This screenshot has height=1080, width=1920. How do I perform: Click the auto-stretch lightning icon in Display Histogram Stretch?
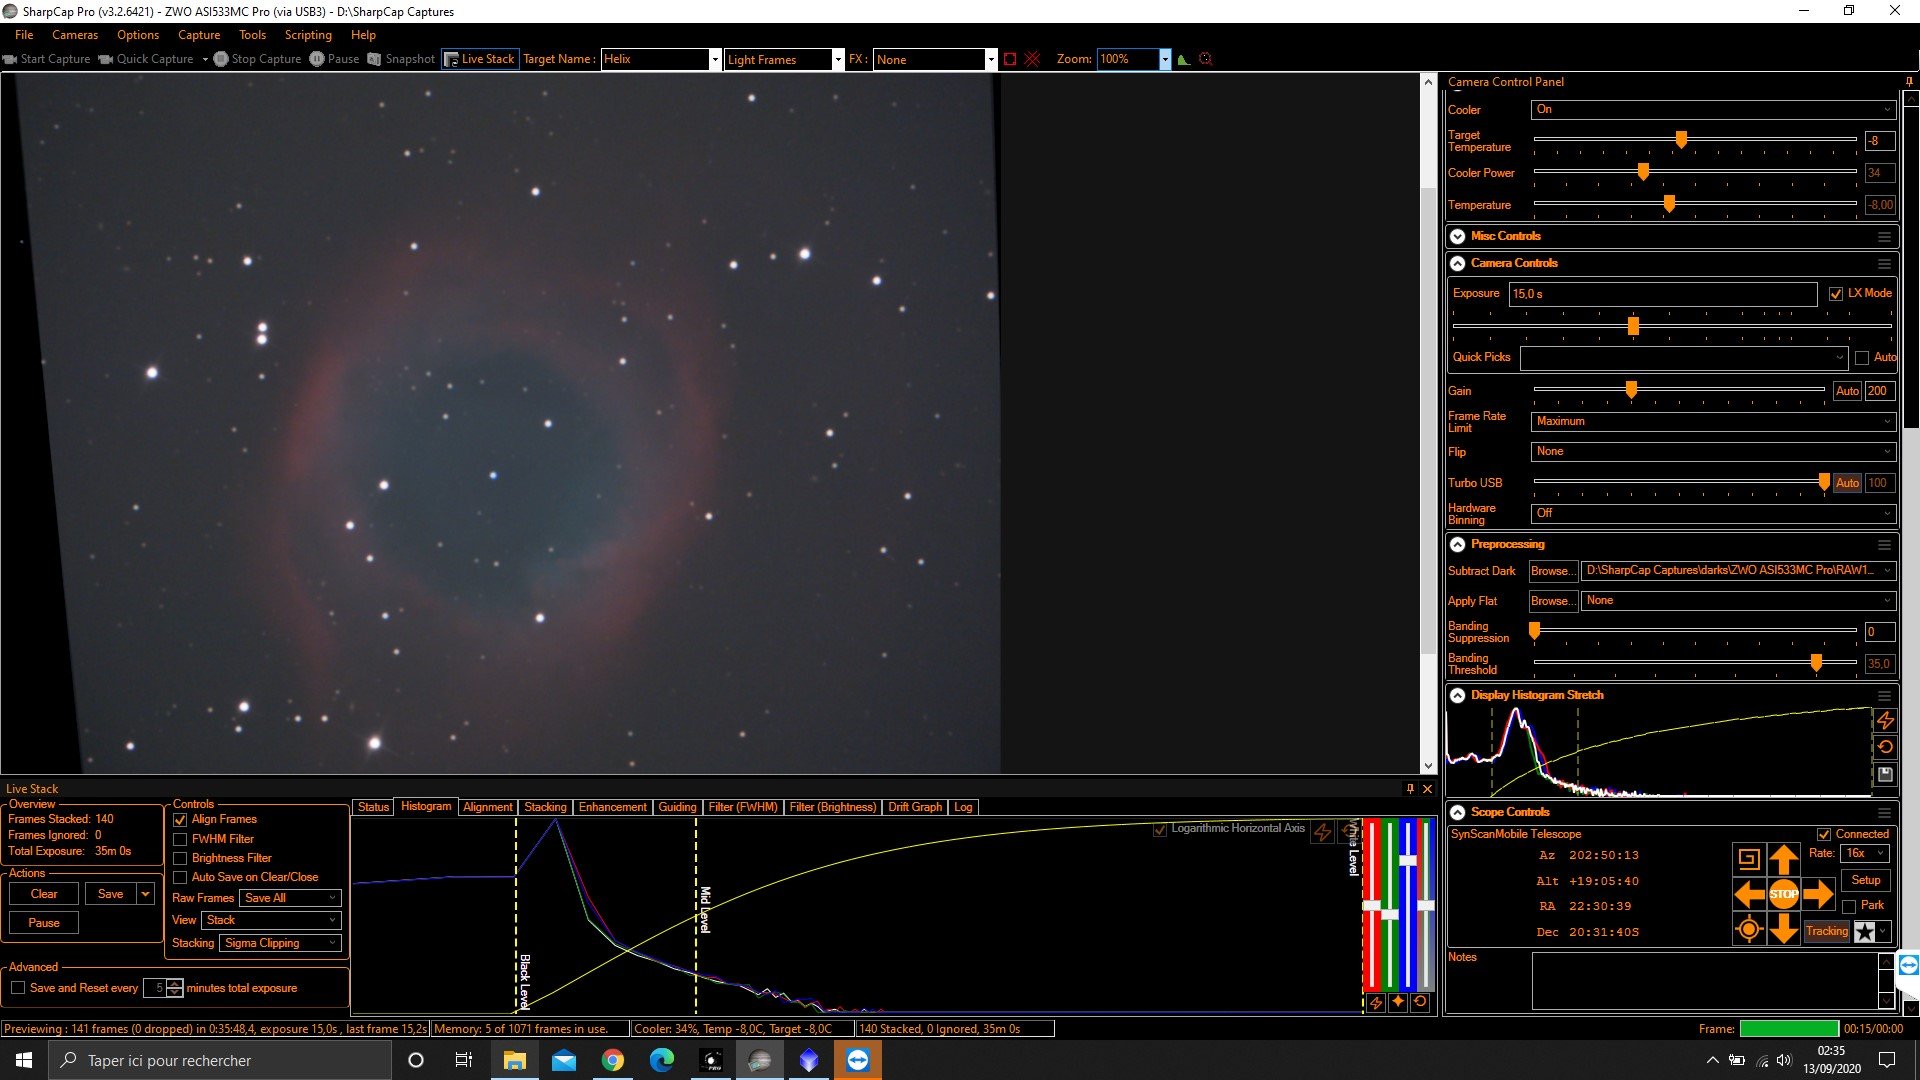(1885, 720)
